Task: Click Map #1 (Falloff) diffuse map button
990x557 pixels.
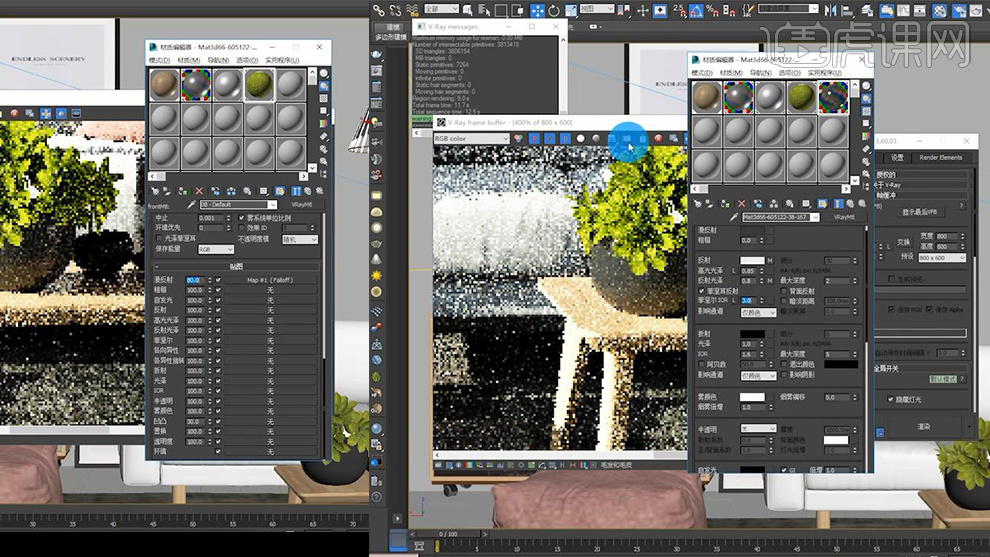Action: point(270,280)
